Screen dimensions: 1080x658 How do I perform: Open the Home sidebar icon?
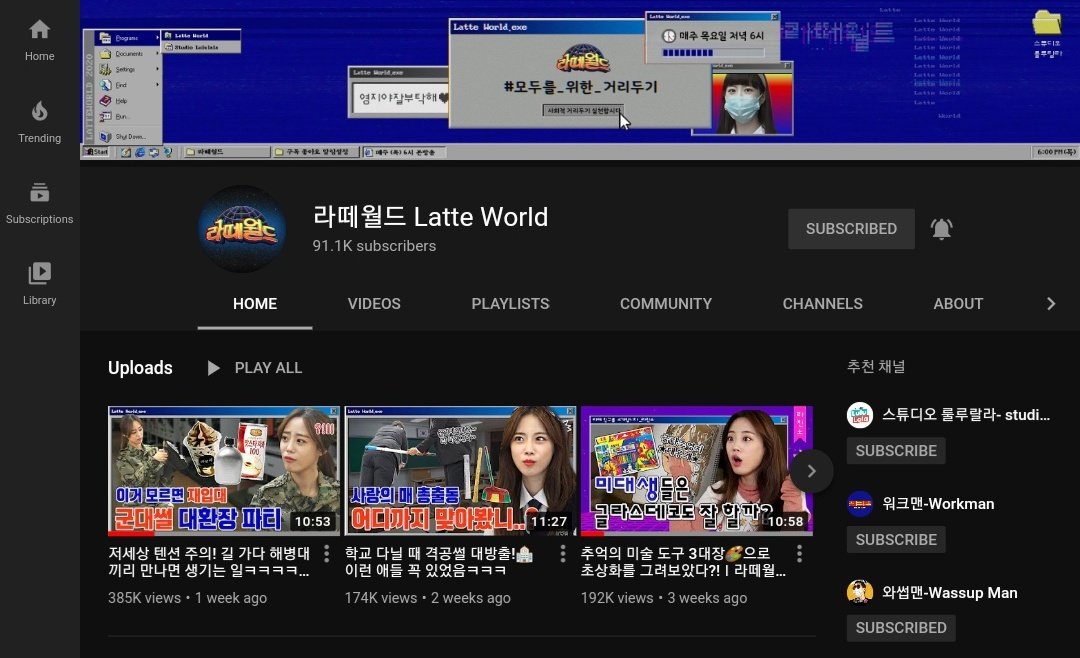pos(39,30)
